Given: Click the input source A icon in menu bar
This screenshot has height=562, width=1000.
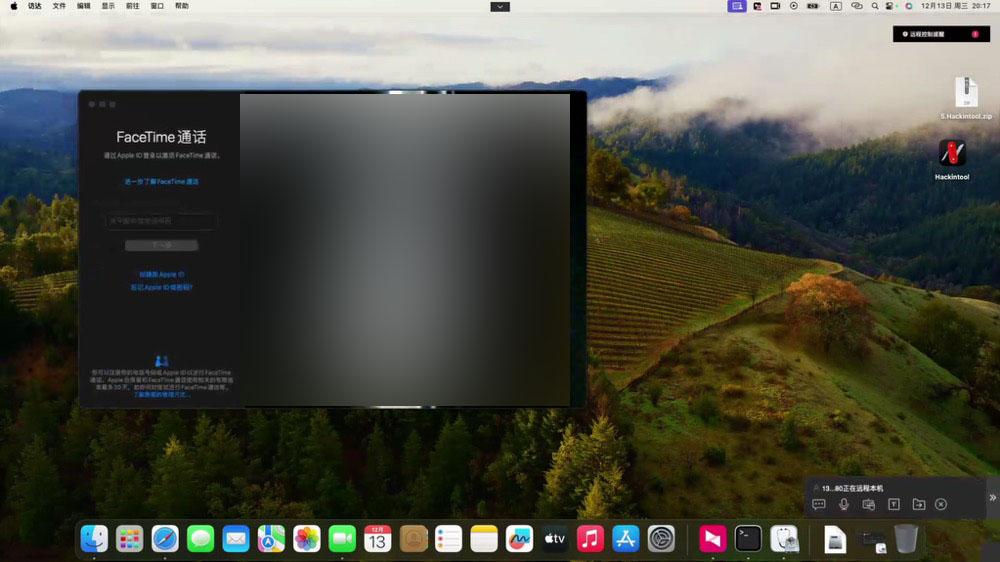Looking at the screenshot, I should (835, 6).
